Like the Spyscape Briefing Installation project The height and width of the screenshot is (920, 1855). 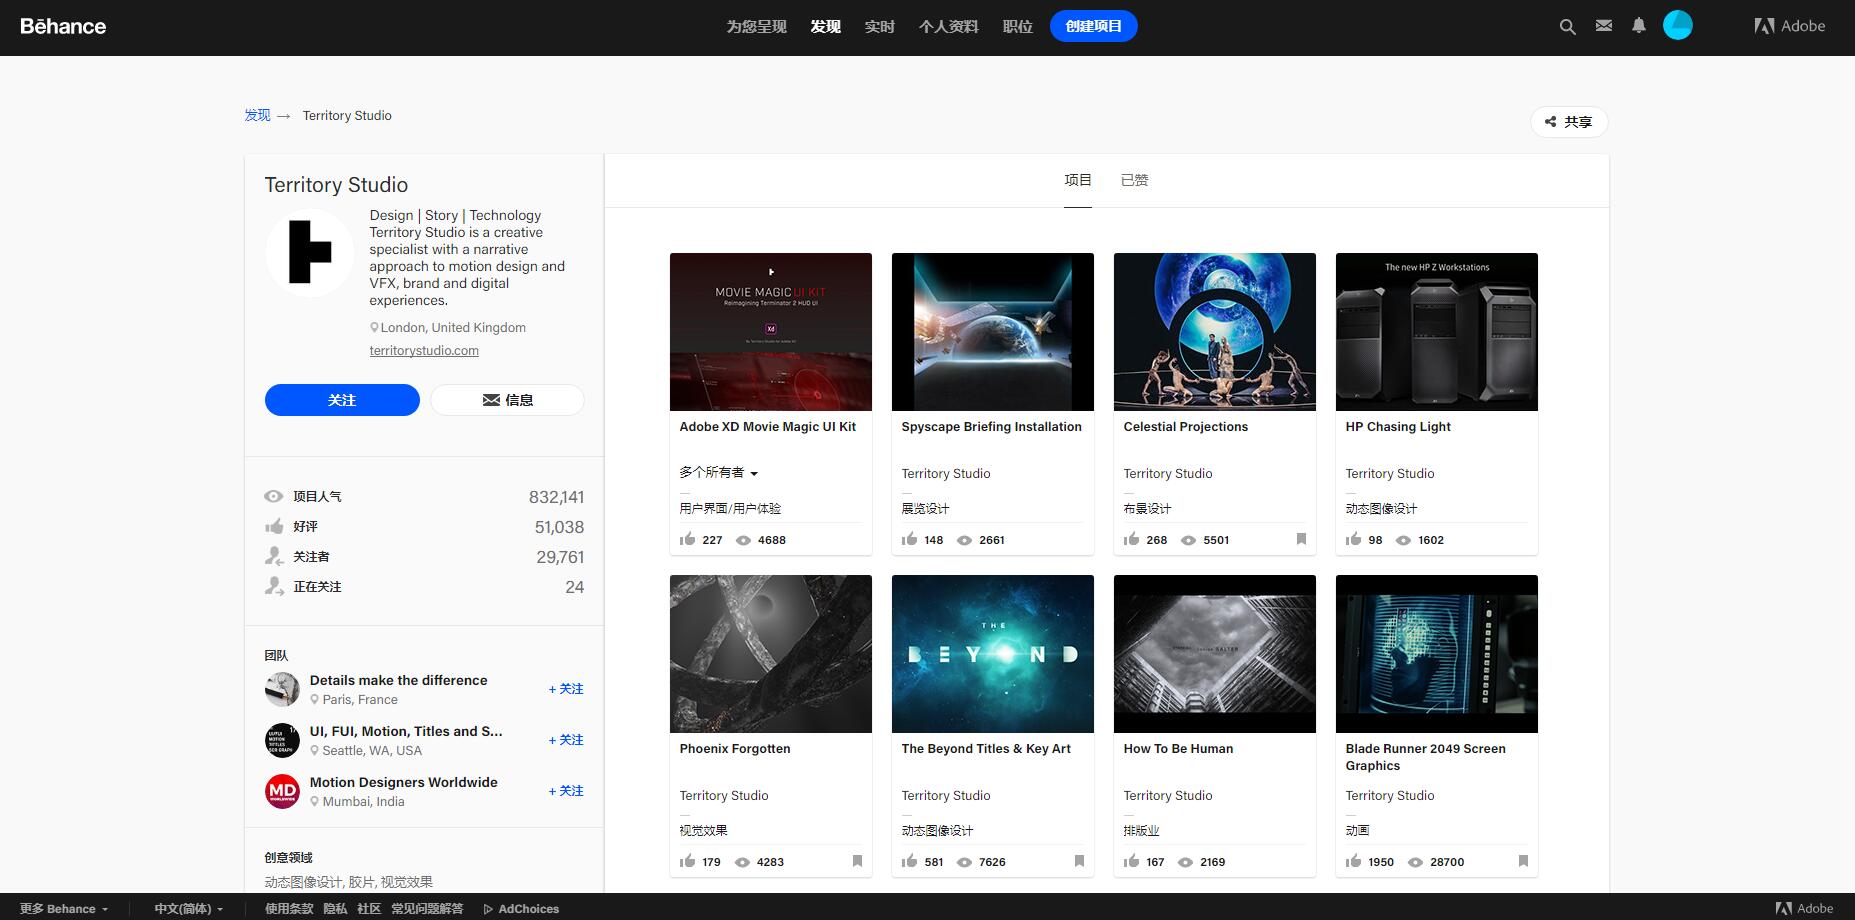pyautogui.click(x=910, y=539)
